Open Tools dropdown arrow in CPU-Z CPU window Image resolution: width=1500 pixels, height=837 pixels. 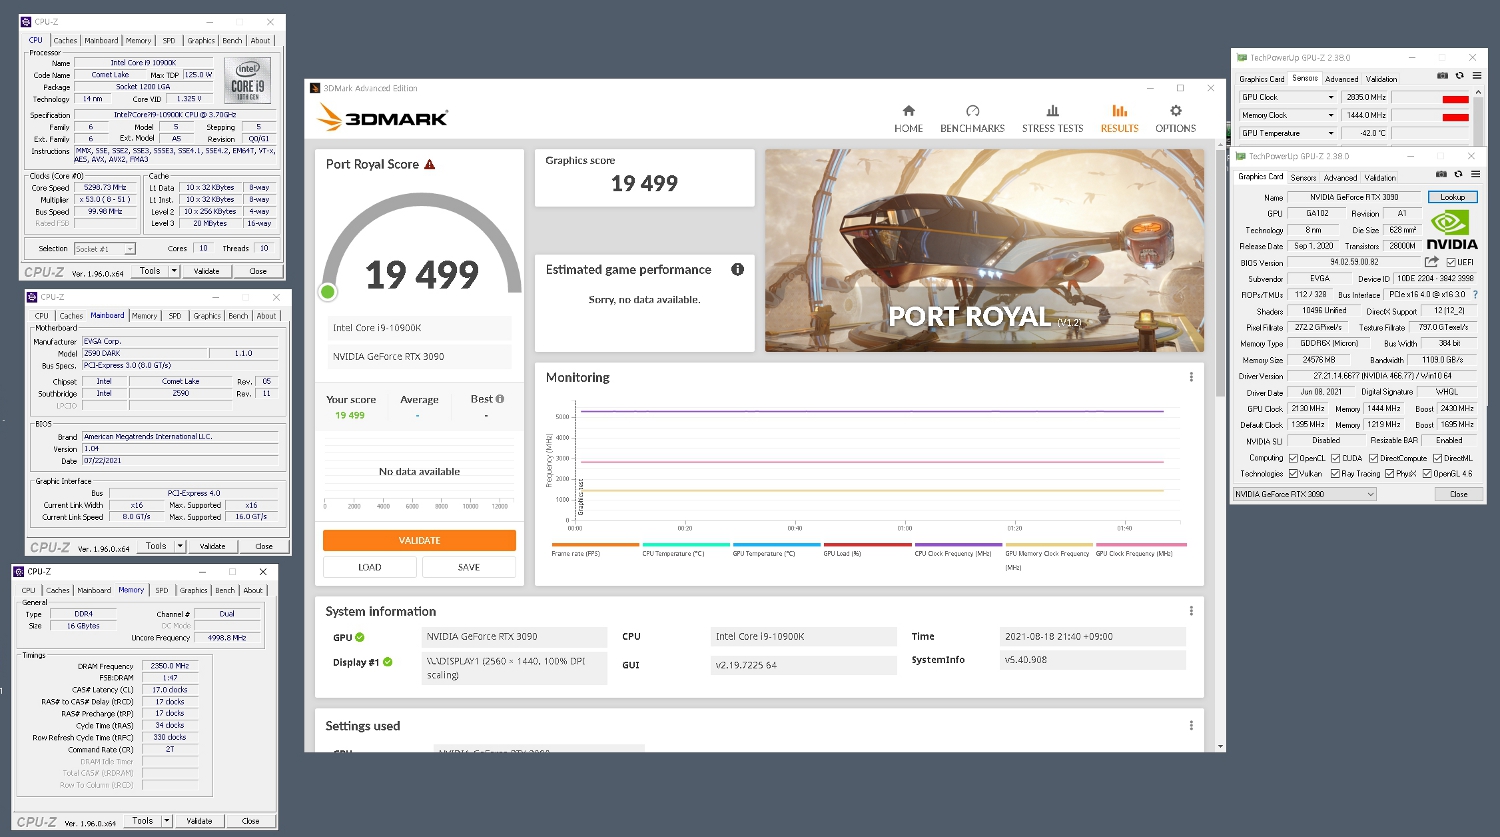[x=174, y=271]
